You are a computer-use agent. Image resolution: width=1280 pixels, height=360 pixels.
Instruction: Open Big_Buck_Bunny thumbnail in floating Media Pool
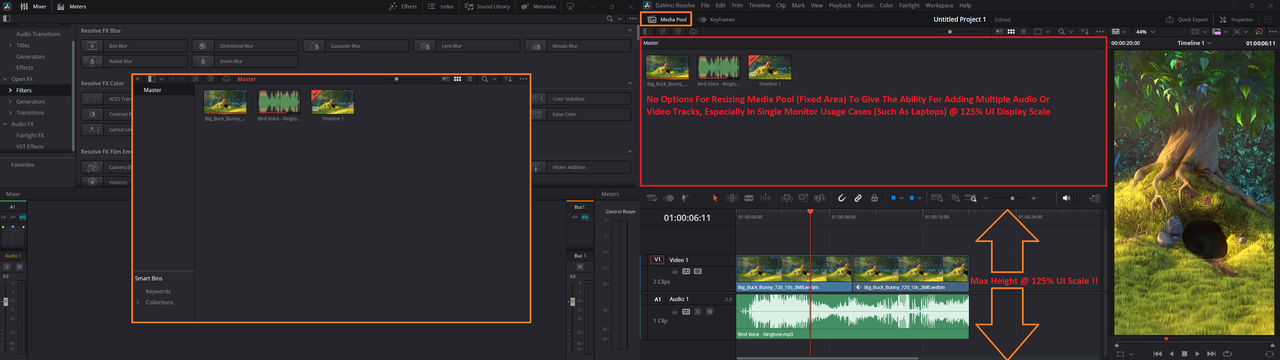pos(225,102)
